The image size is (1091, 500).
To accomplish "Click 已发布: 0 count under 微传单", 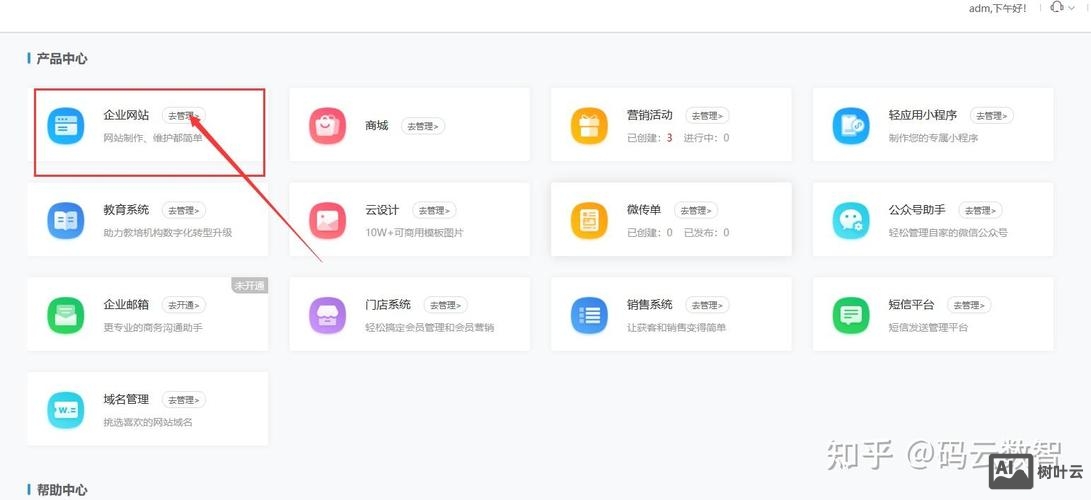I will click(x=706, y=232).
